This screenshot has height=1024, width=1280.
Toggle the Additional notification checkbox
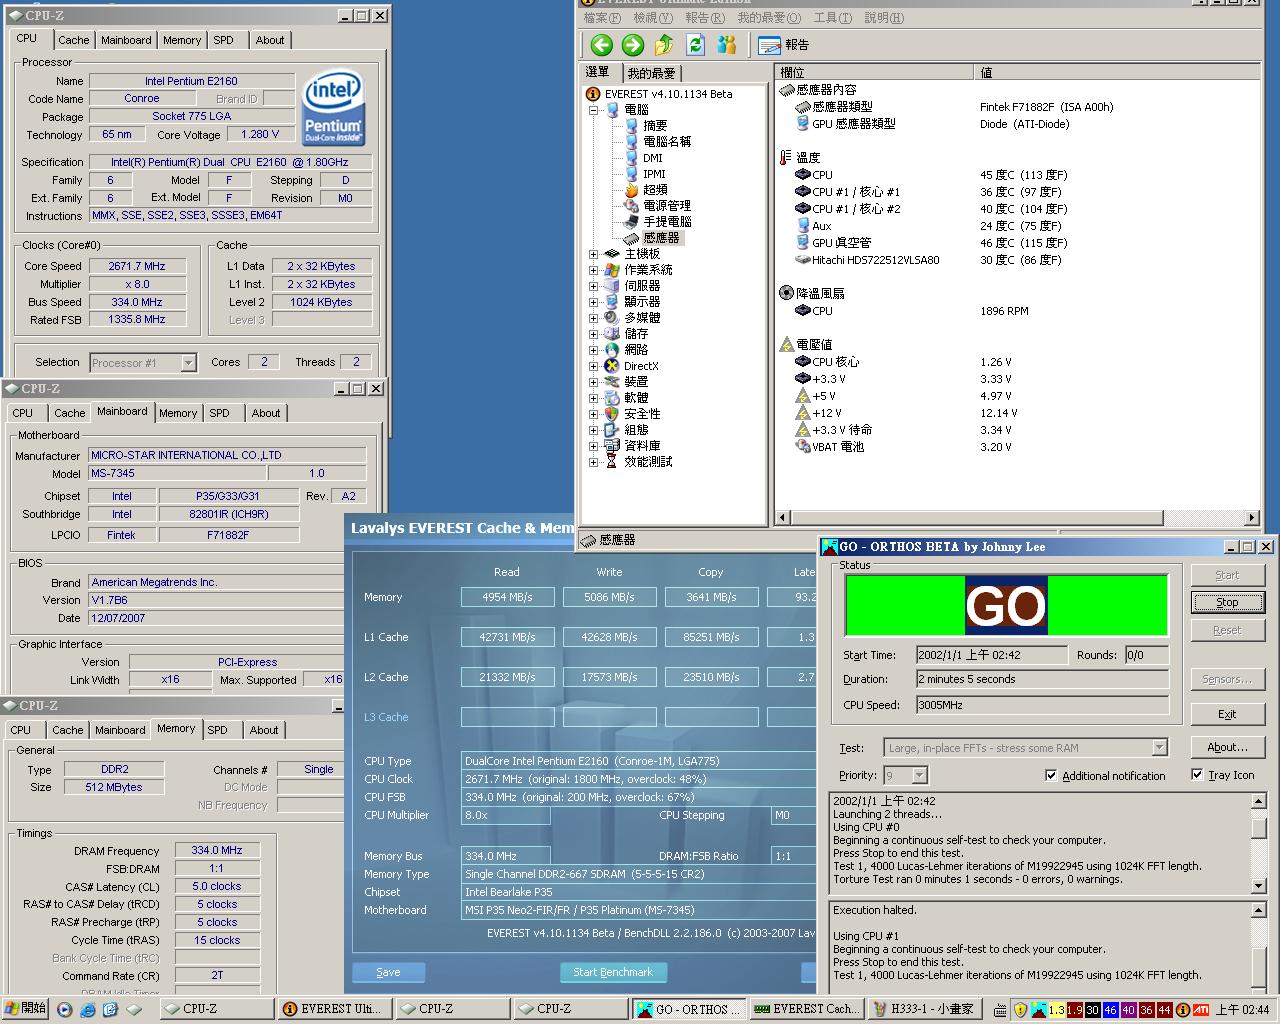pyautogui.click(x=1051, y=775)
